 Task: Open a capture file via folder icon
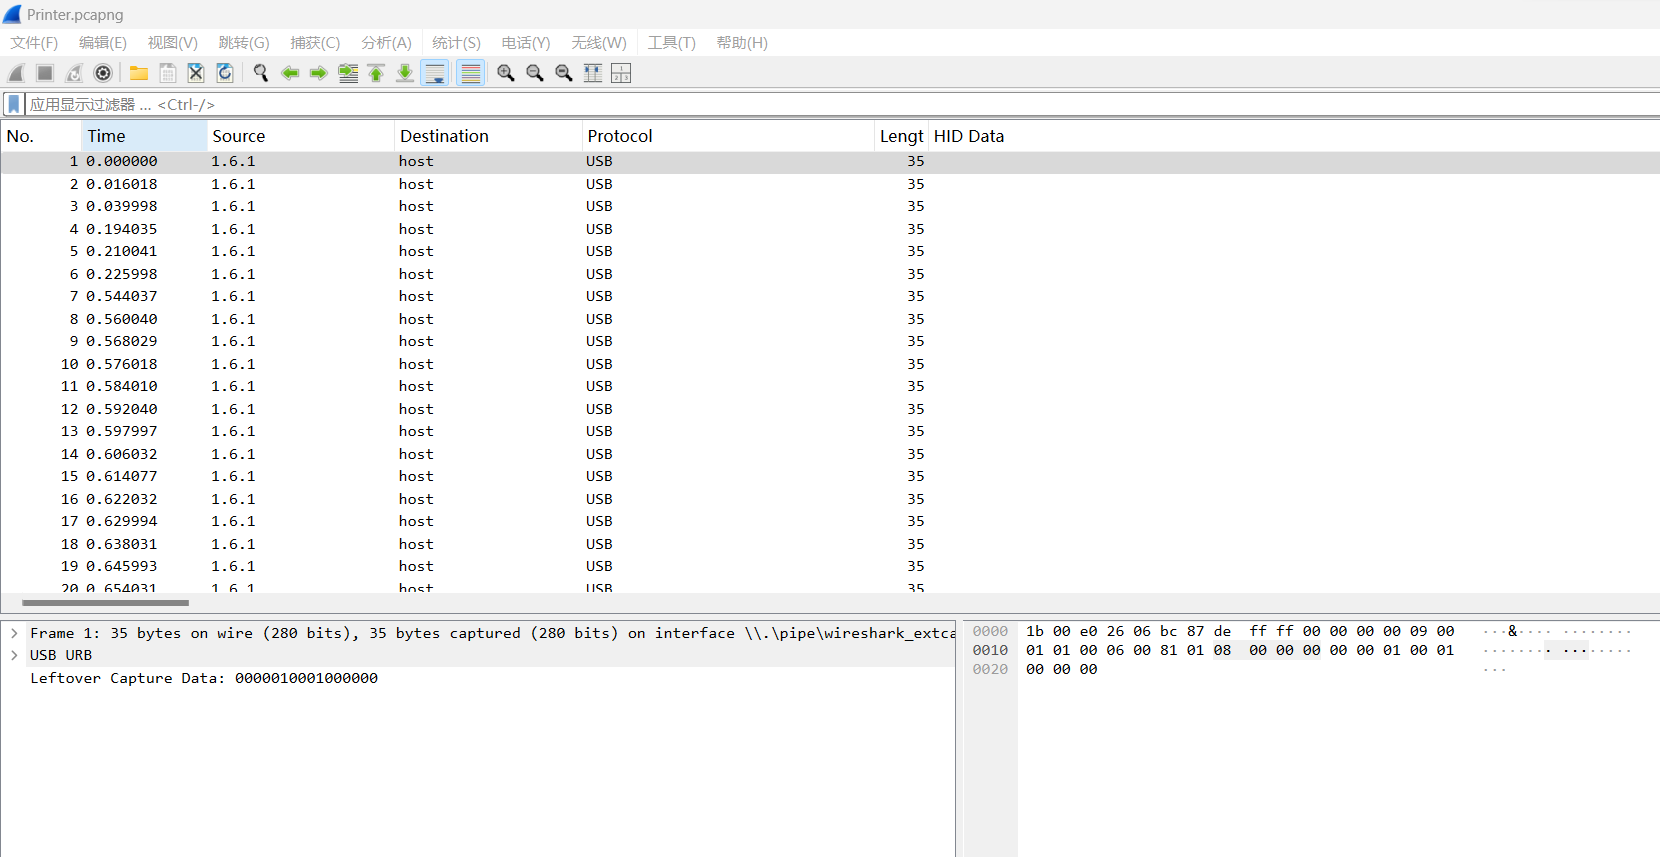click(x=139, y=73)
